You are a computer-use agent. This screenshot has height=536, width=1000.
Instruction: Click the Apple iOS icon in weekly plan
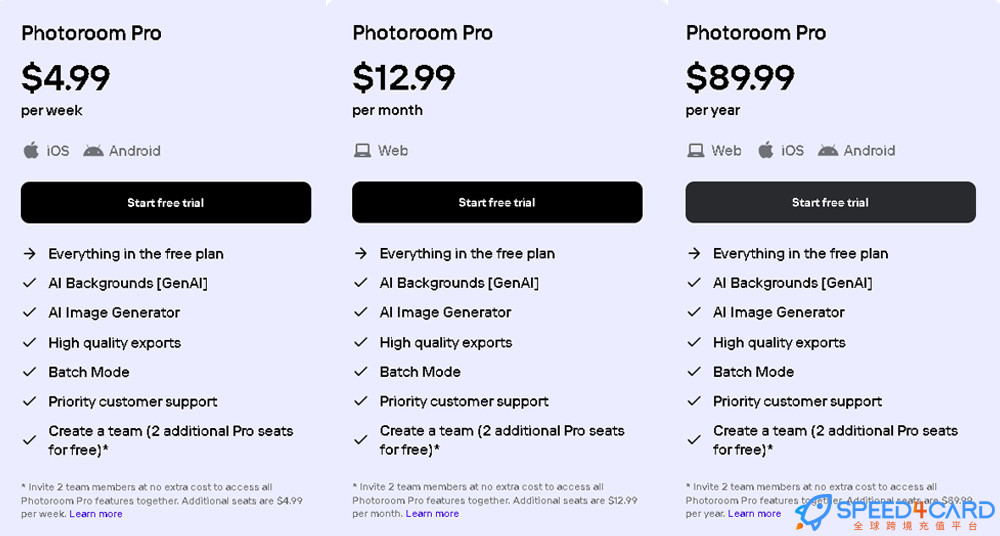click(31, 151)
